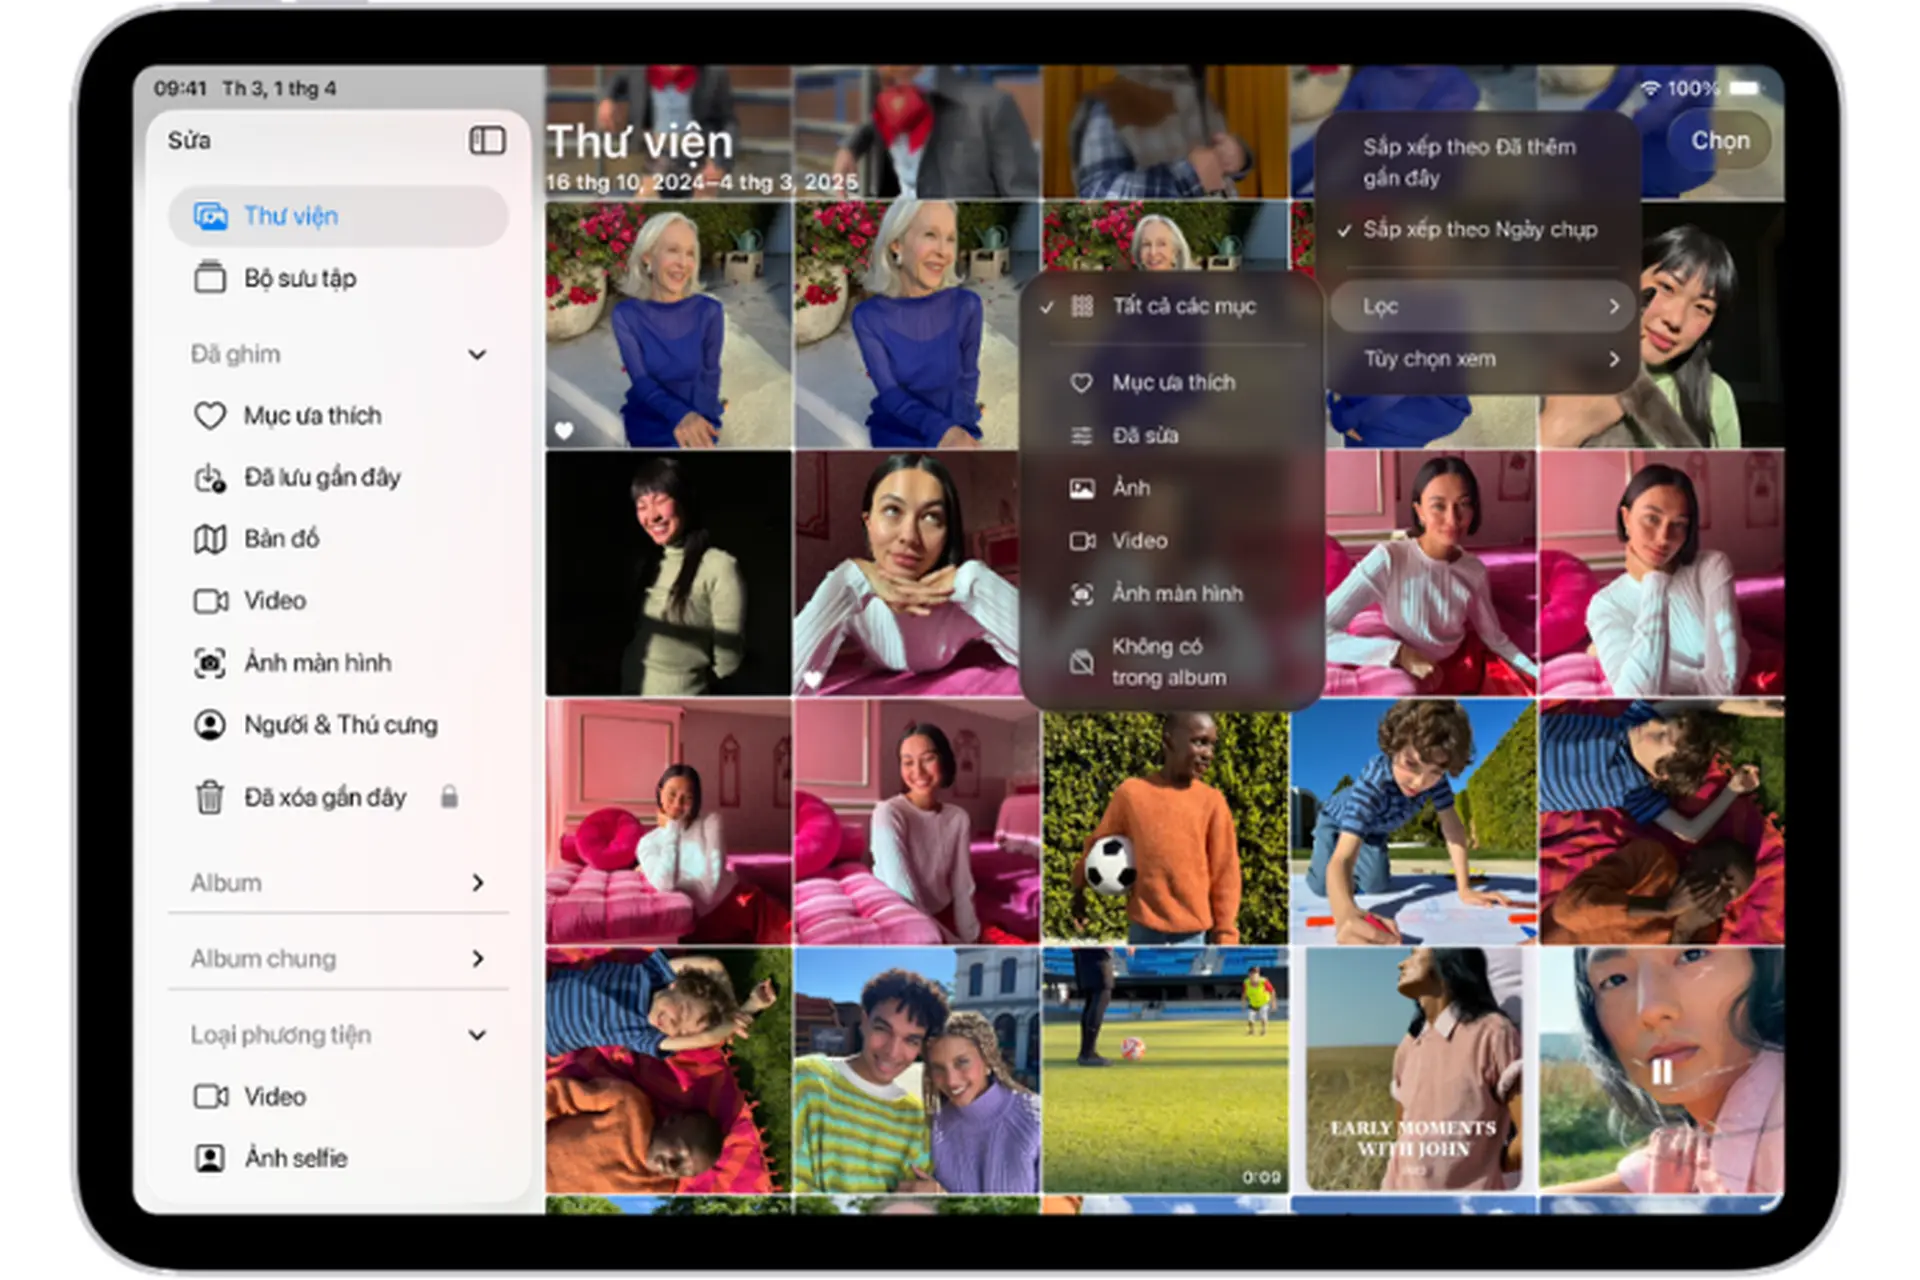This screenshot has width=1920, height=1280.
Task: Open the Early Moments with John memory
Action: click(1413, 1070)
